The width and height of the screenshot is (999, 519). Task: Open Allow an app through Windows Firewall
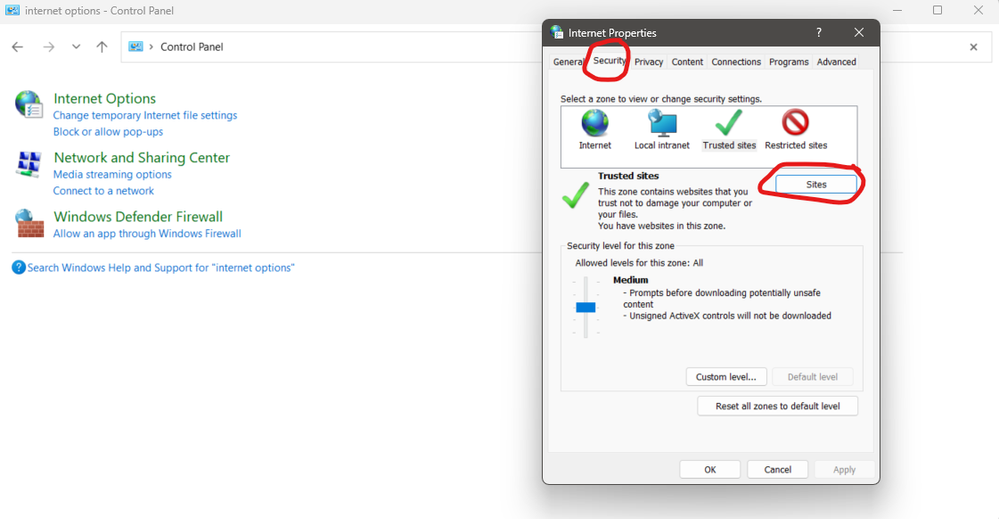(x=147, y=234)
